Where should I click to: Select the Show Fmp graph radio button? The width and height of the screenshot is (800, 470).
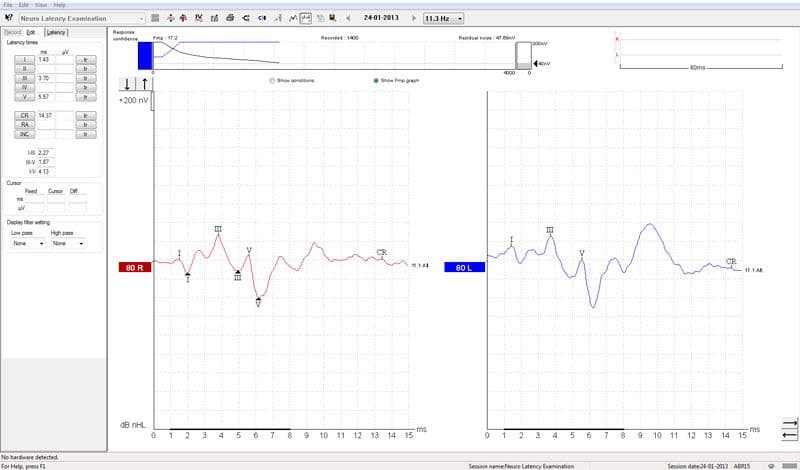pos(376,81)
